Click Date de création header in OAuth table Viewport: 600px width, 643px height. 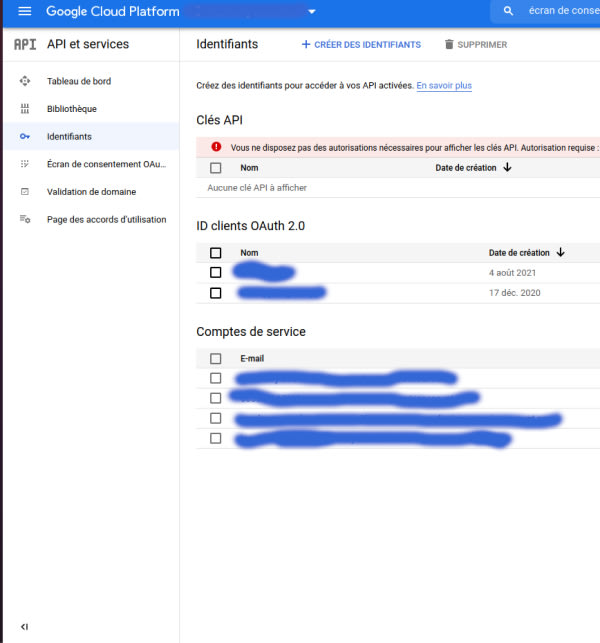pyautogui.click(x=519, y=253)
